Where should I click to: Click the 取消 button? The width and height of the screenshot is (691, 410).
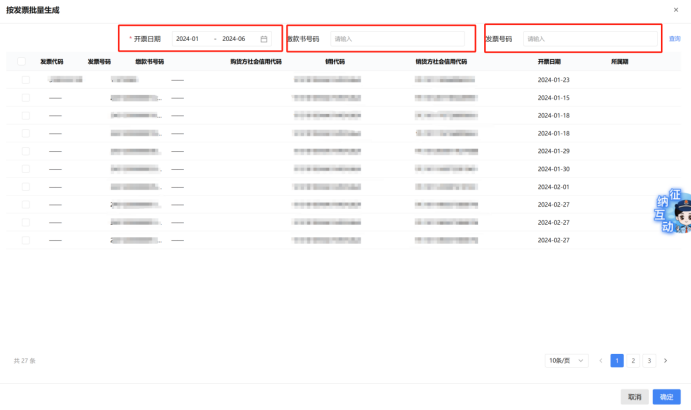(635, 397)
